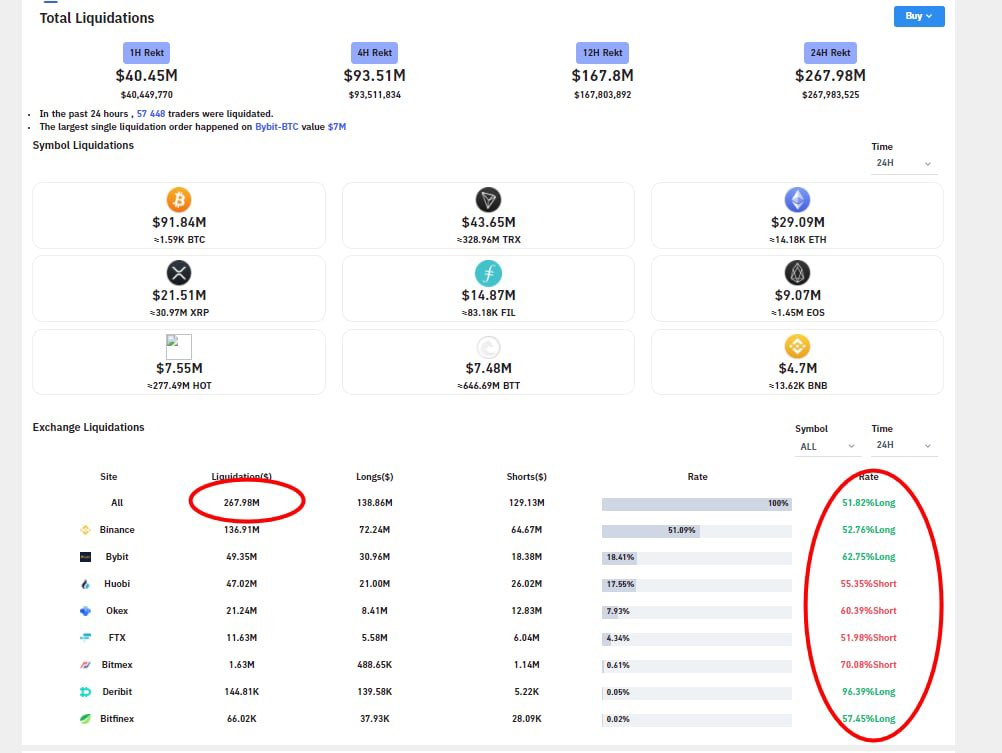1002x753 pixels.
Task: Click the Site column header
Action: click(x=109, y=477)
